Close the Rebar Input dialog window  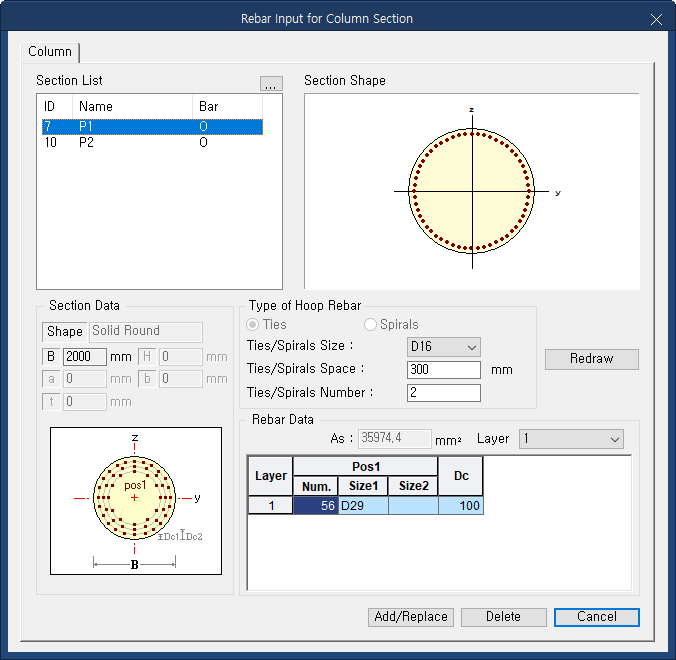point(656,19)
